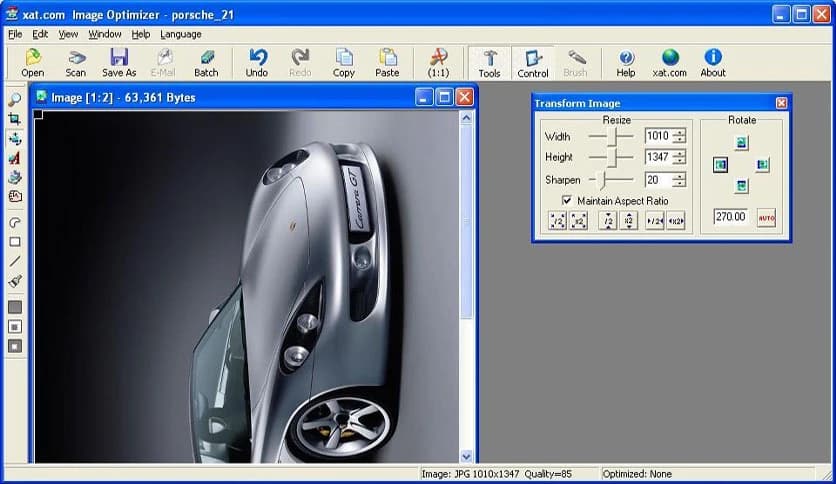Click the greyed Redo icon
836x484 pixels.
tap(300, 57)
